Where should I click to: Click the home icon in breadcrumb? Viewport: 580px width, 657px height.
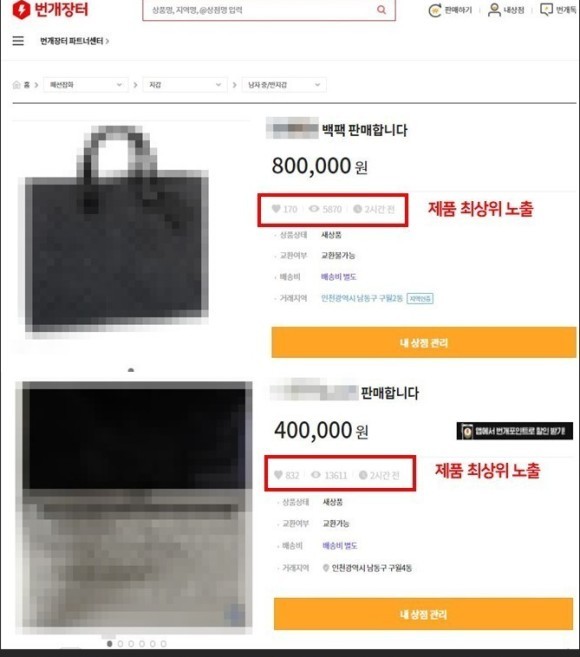click(x=16, y=85)
